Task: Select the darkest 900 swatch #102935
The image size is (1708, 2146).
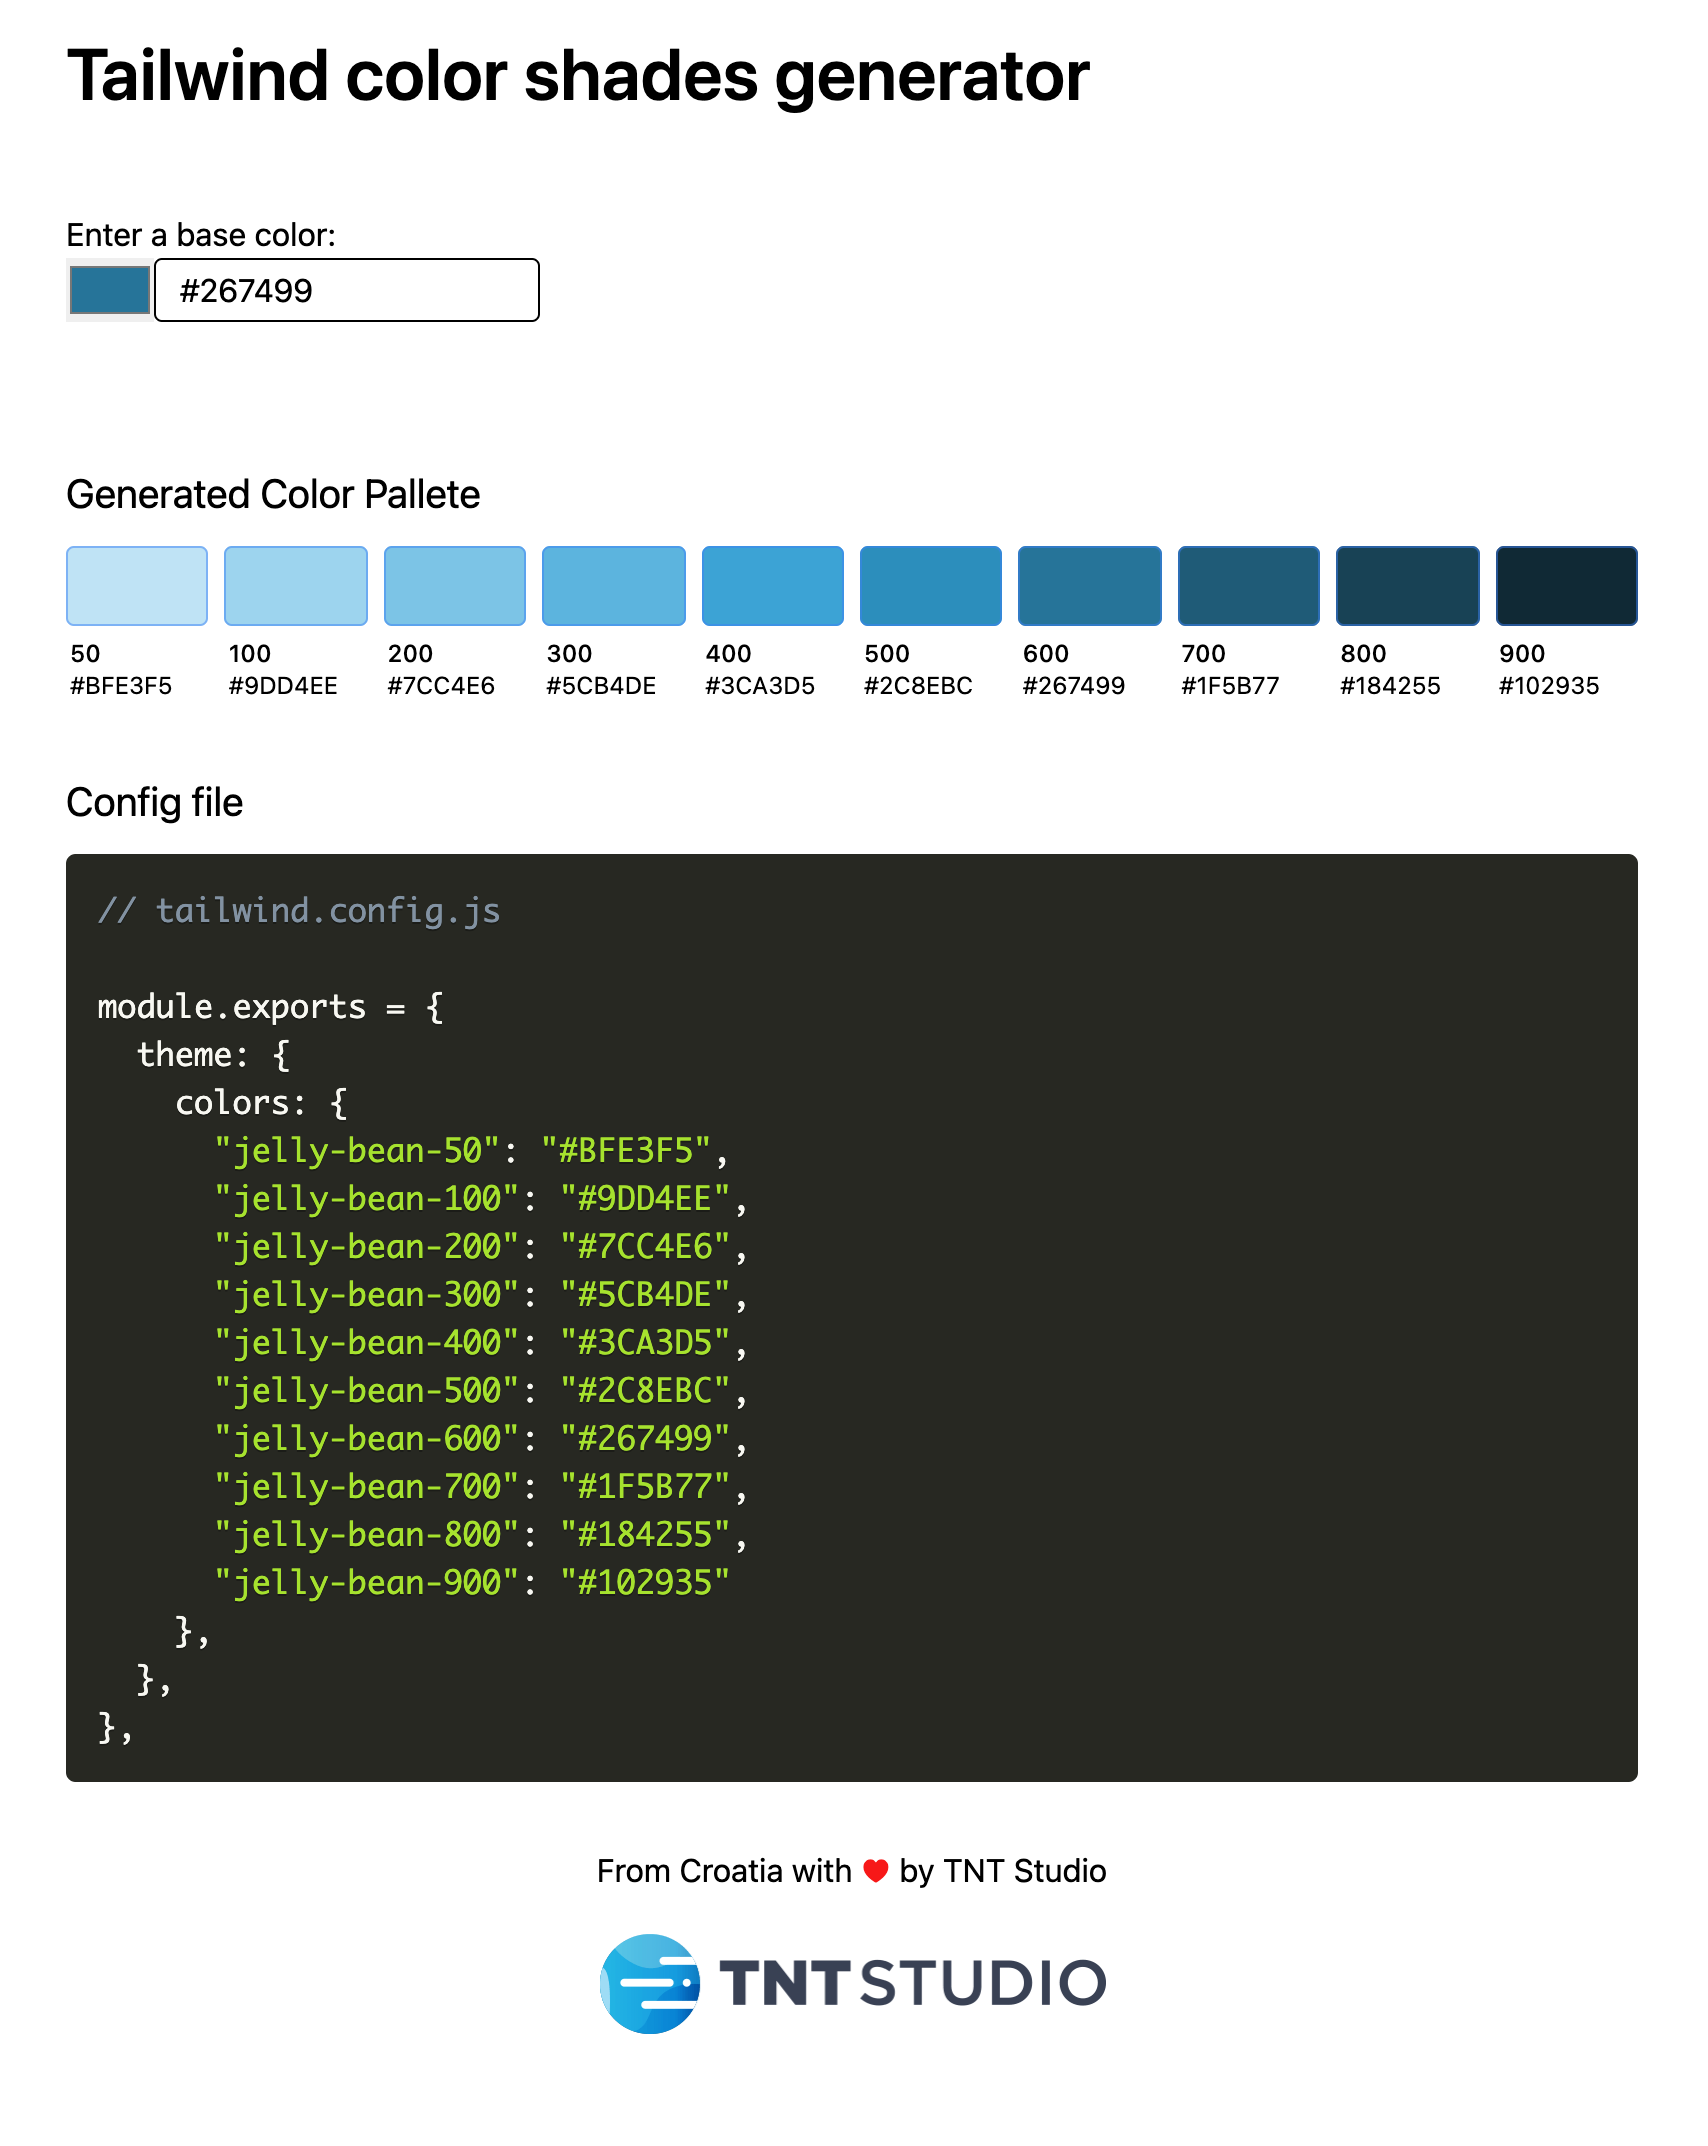Action: click(1566, 586)
